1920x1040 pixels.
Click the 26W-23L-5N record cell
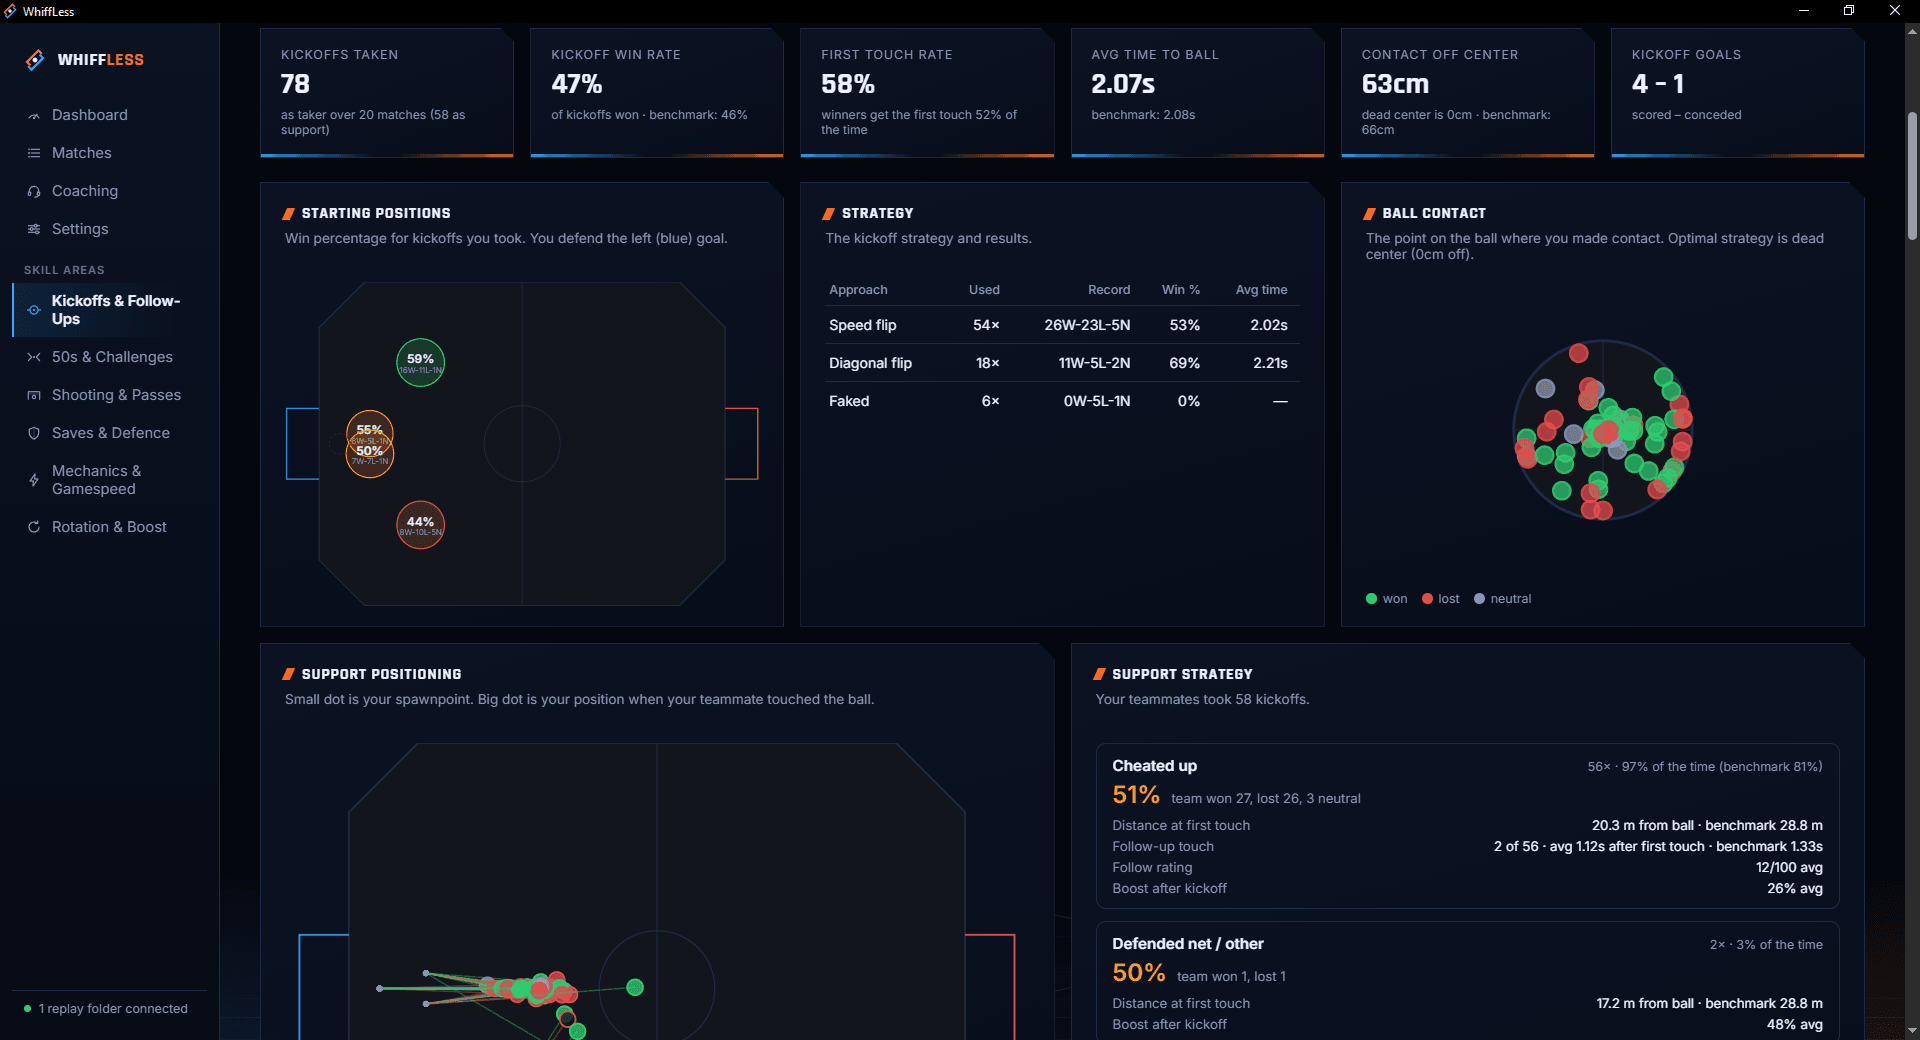[x=1087, y=325]
